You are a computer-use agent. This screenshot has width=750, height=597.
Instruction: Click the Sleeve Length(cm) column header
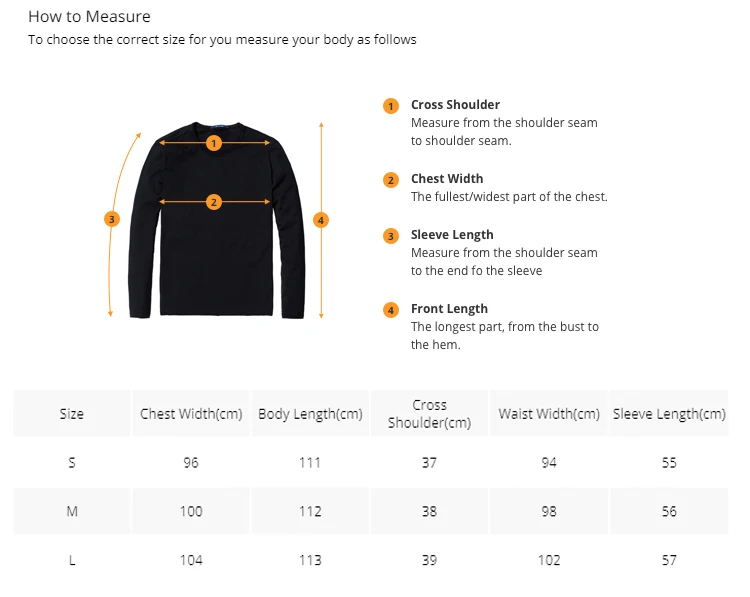669,414
